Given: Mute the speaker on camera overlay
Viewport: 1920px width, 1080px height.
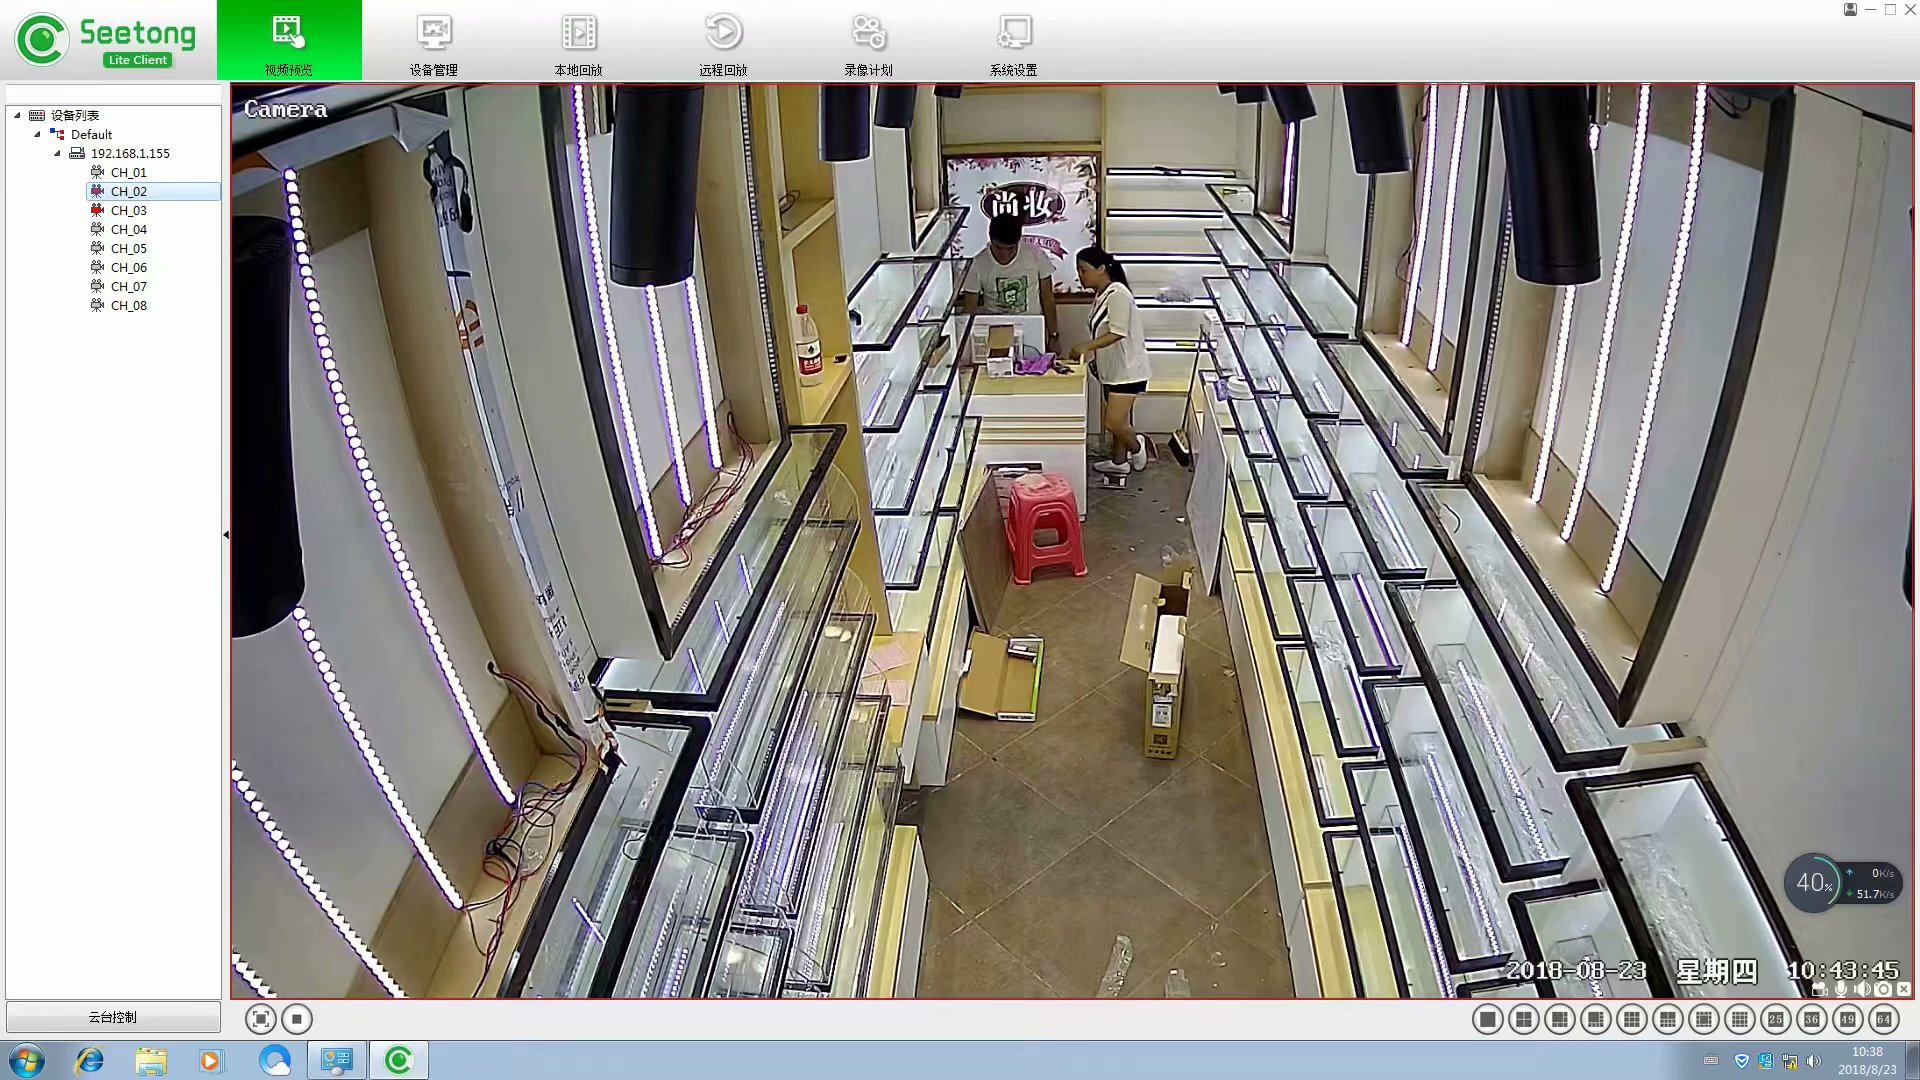Looking at the screenshot, I should click(x=1862, y=989).
